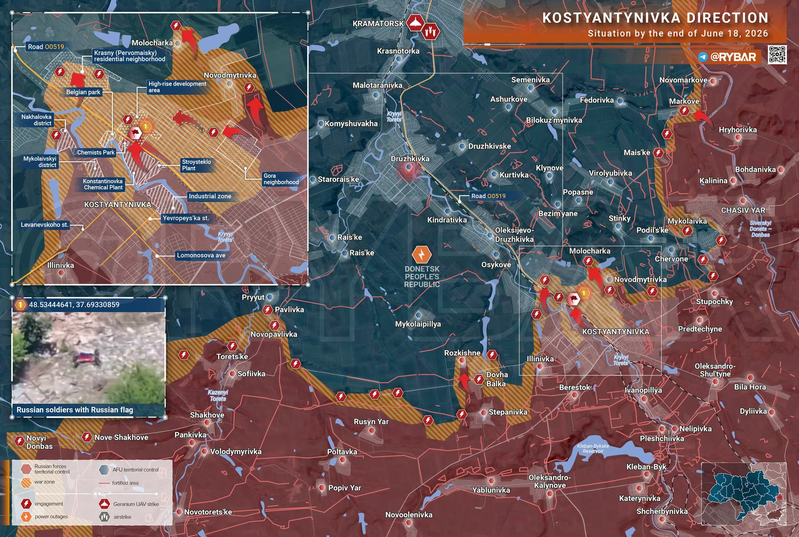Click the engagement icon next to Novyi Donbas
This screenshot has width=799, height=537.
(19, 441)
